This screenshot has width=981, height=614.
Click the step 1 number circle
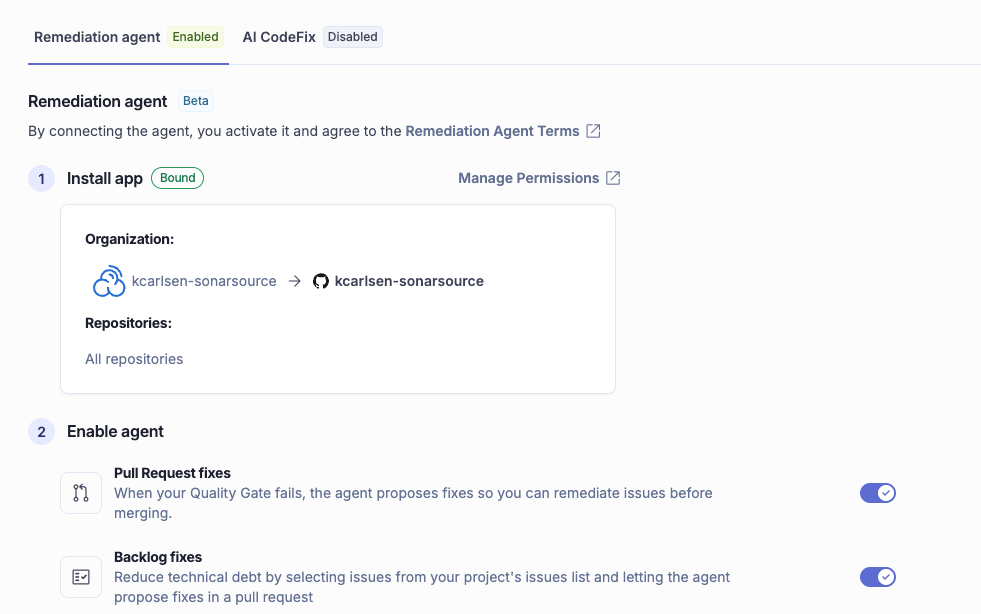[x=41, y=179]
